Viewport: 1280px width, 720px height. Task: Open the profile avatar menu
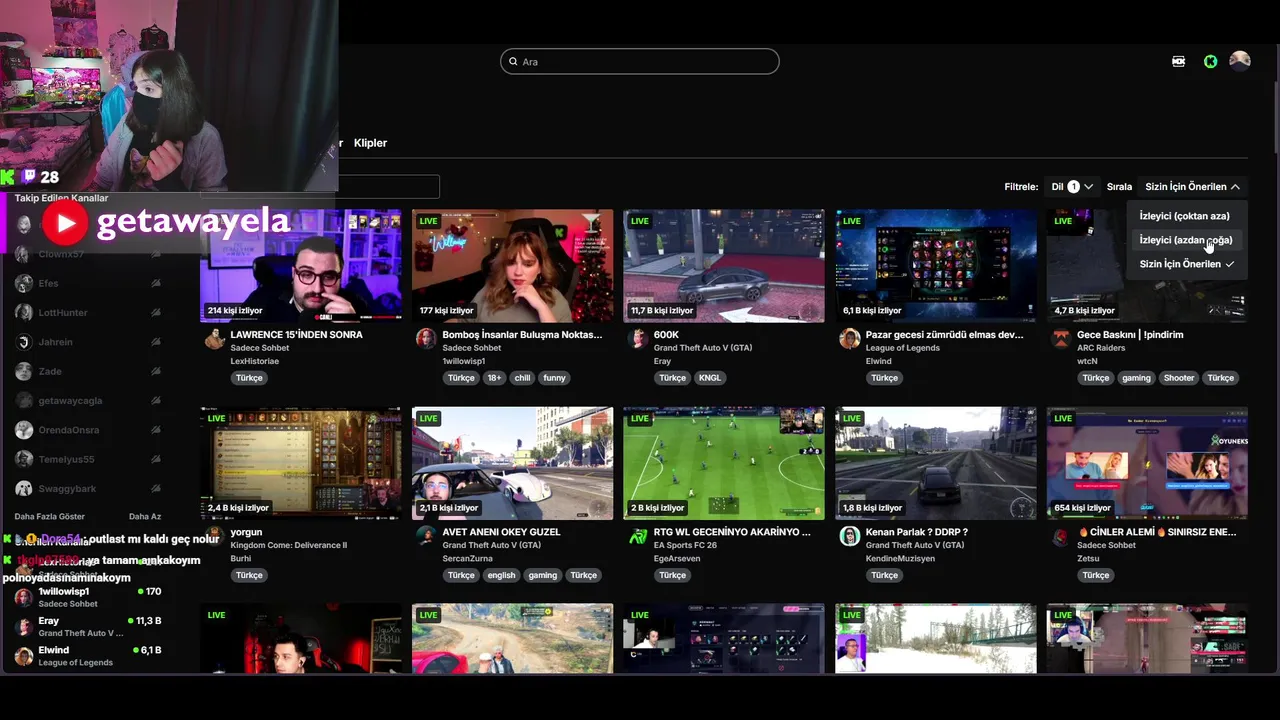tap(1240, 61)
